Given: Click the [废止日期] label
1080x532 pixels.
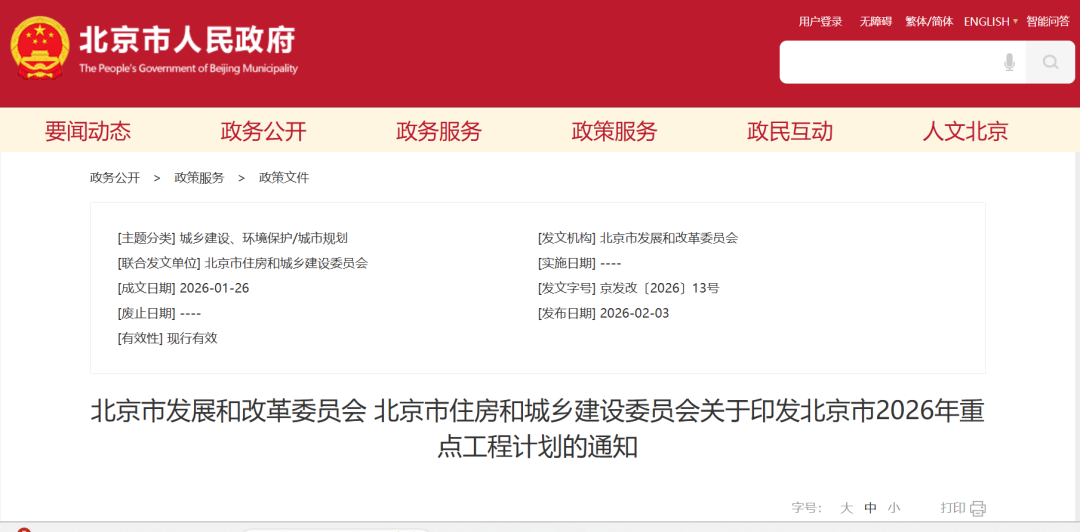Looking at the screenshot, I should [x=147, y=313].
